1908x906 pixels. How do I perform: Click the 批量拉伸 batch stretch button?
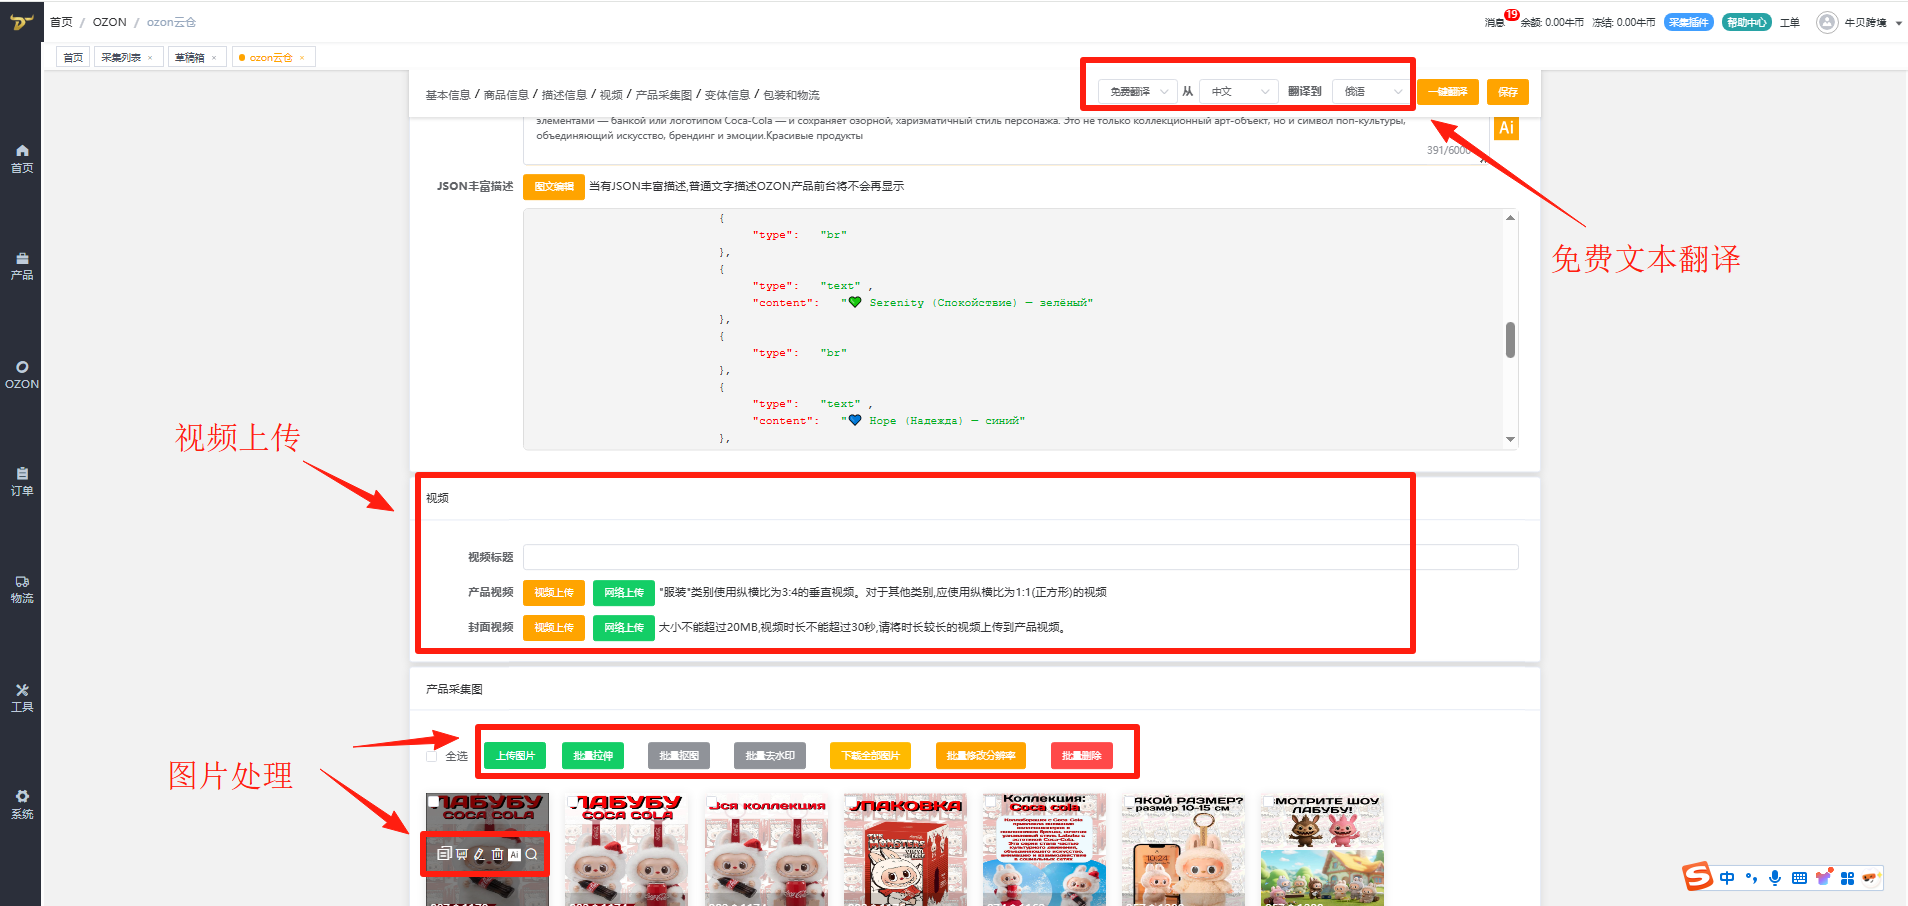click(593, 756)
